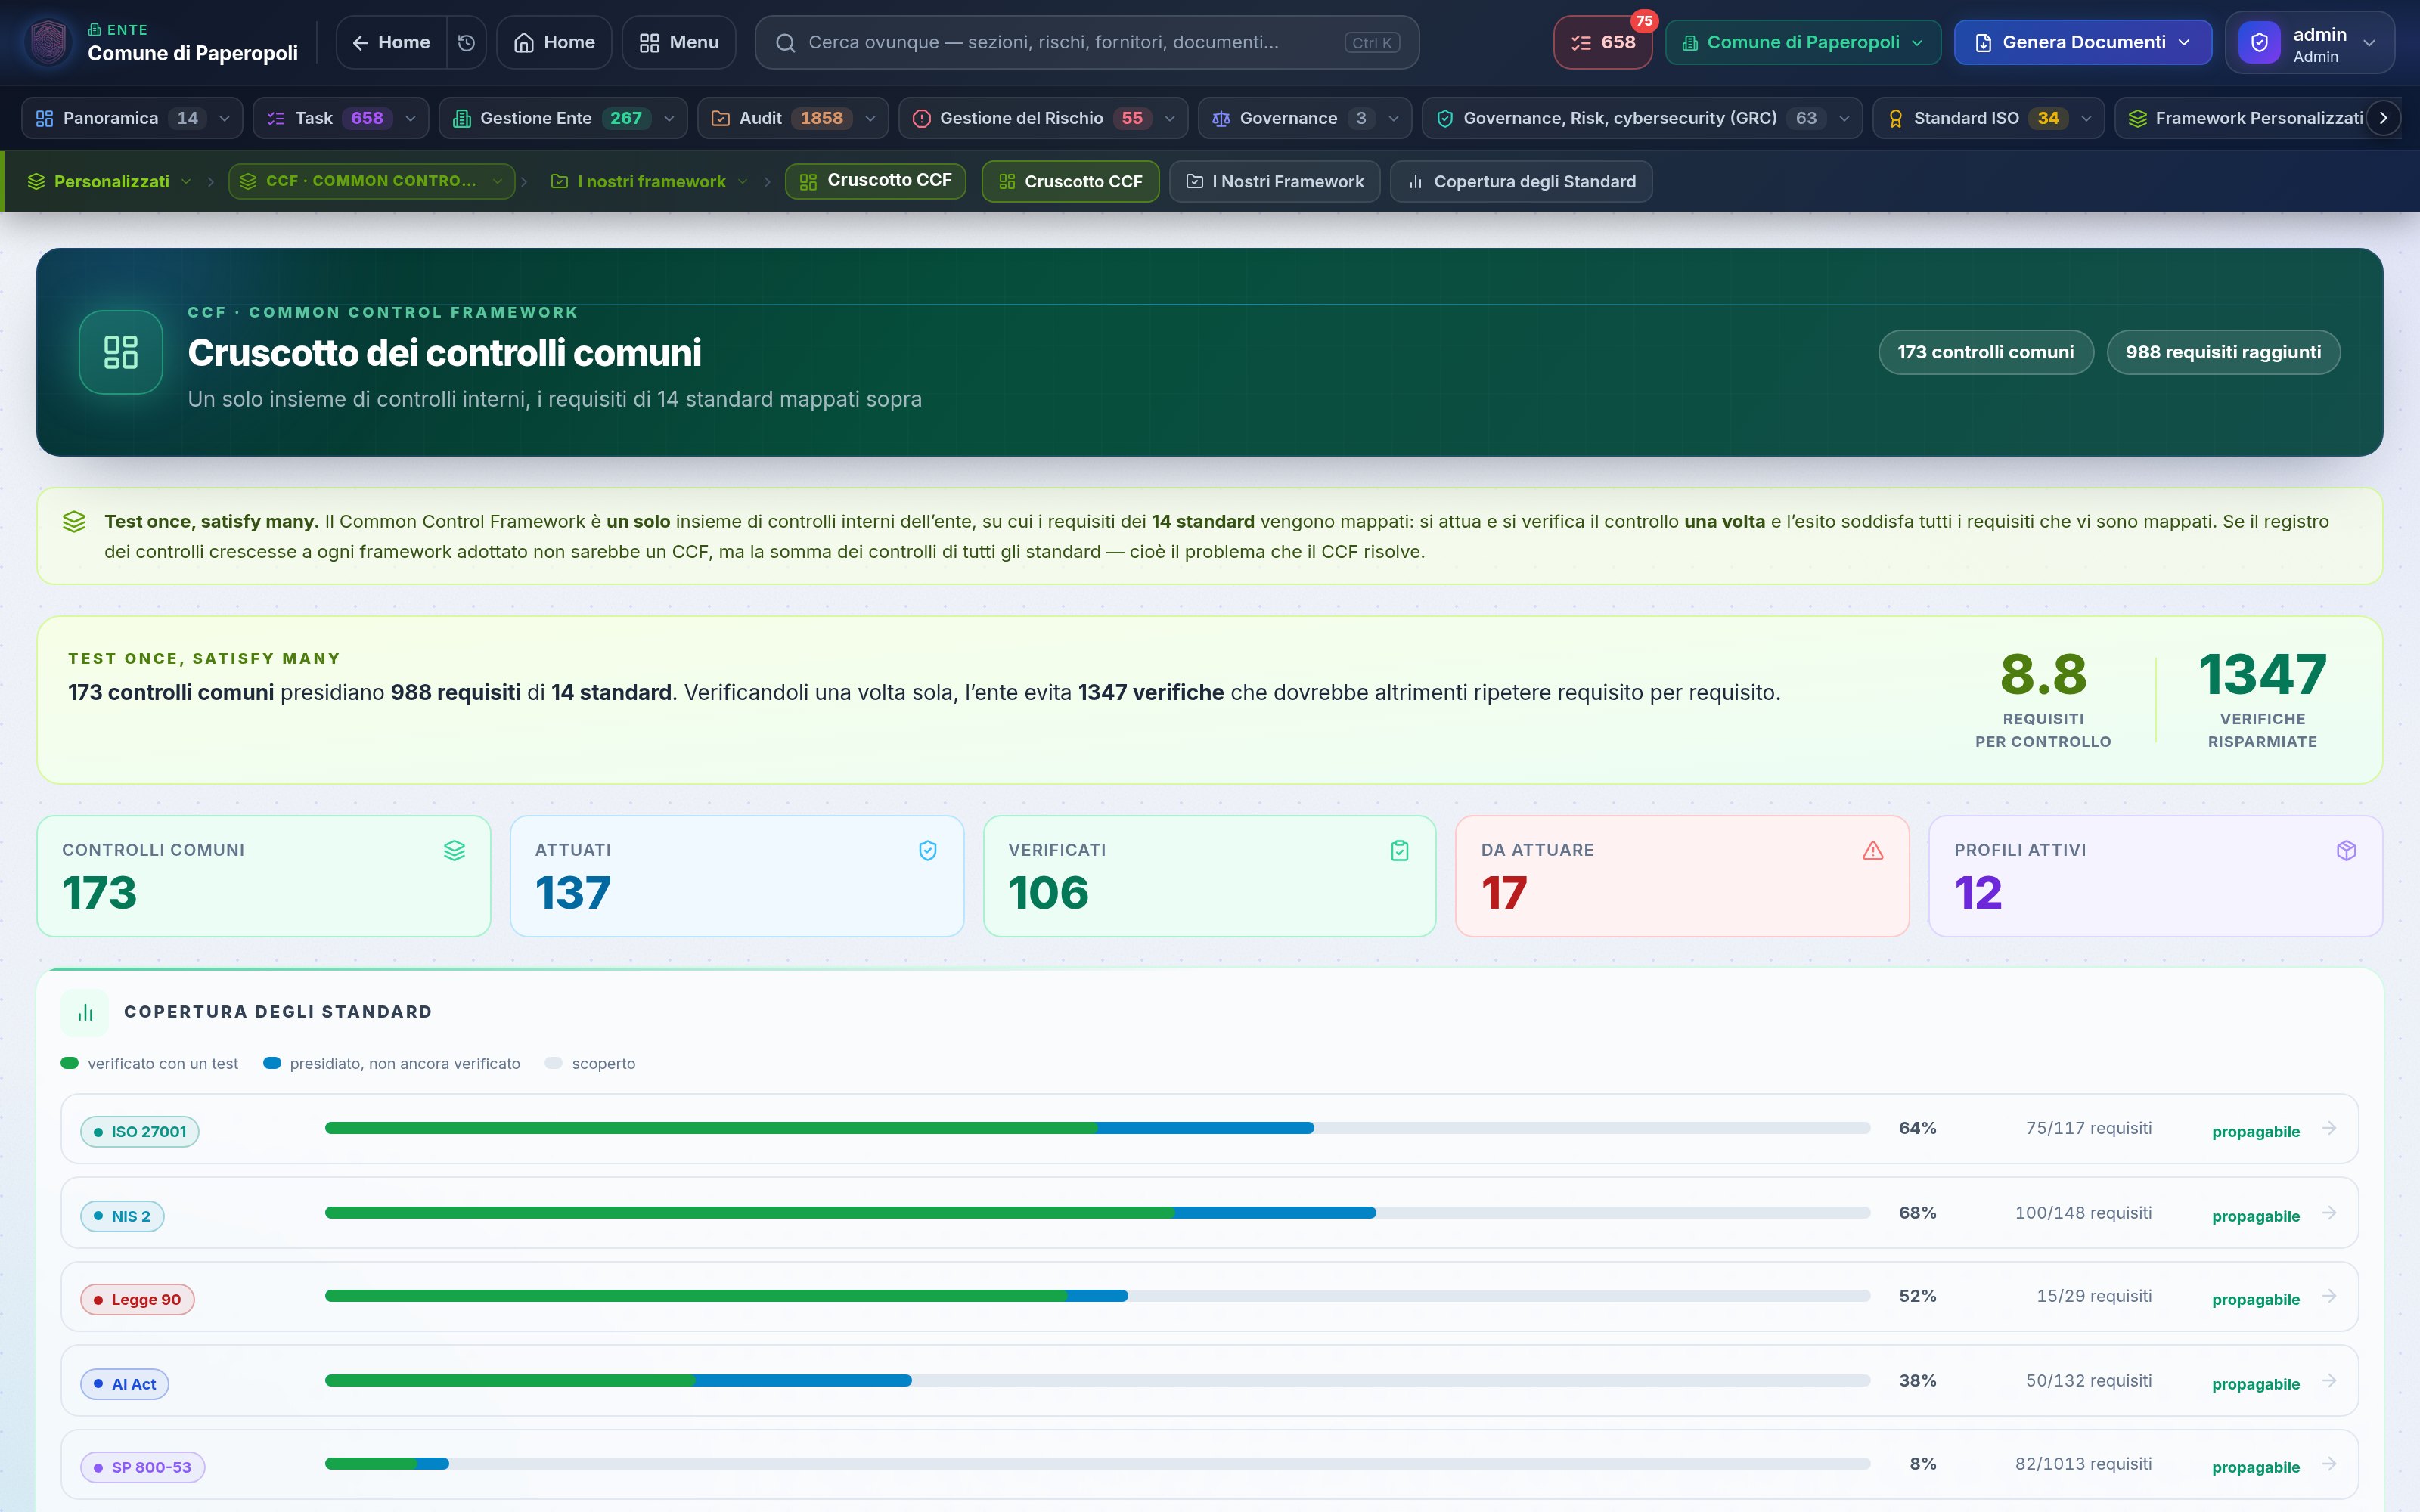
Task: Open the Legge 90 row arrow
Action: (2329, 1296)
